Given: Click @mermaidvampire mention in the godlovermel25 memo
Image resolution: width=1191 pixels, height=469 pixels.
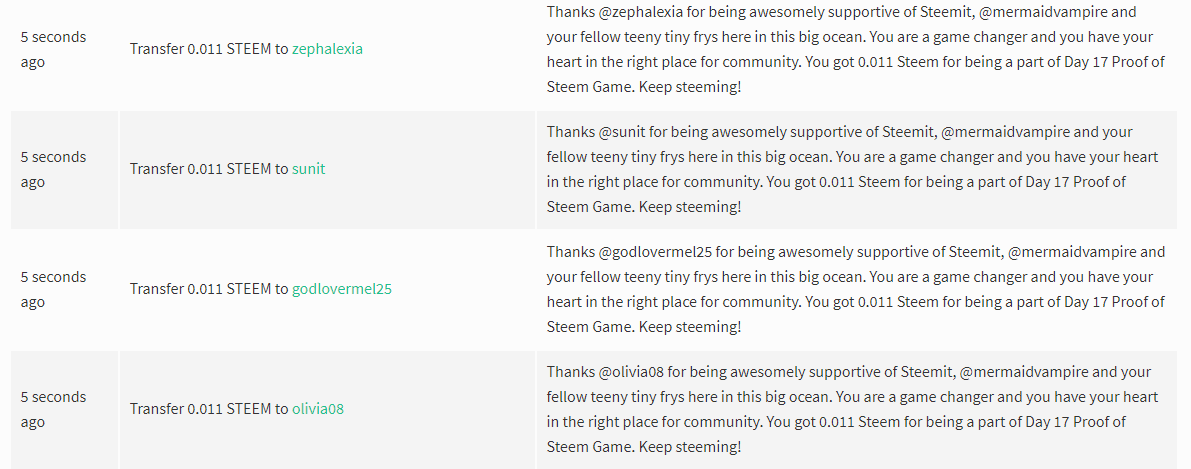Looking at the screenshot, I should pyautogui.click(x=1072, y=252).
